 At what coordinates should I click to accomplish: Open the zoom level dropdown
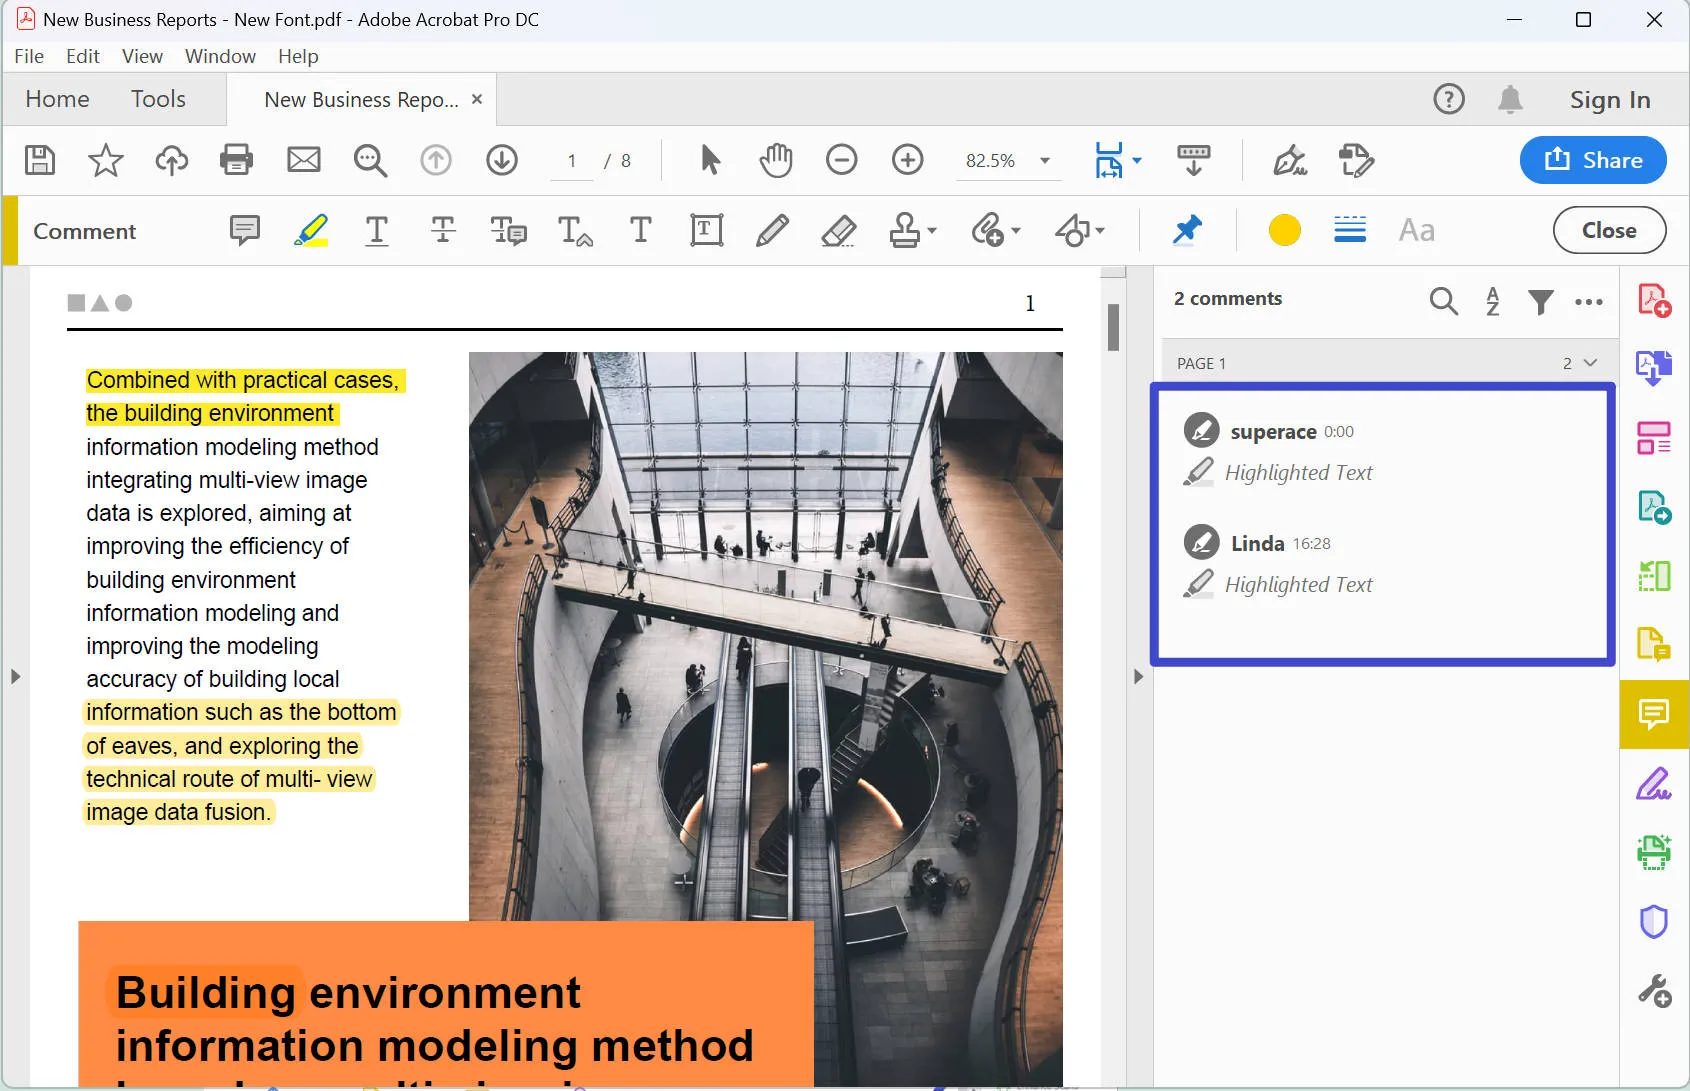coord(1045,161)
